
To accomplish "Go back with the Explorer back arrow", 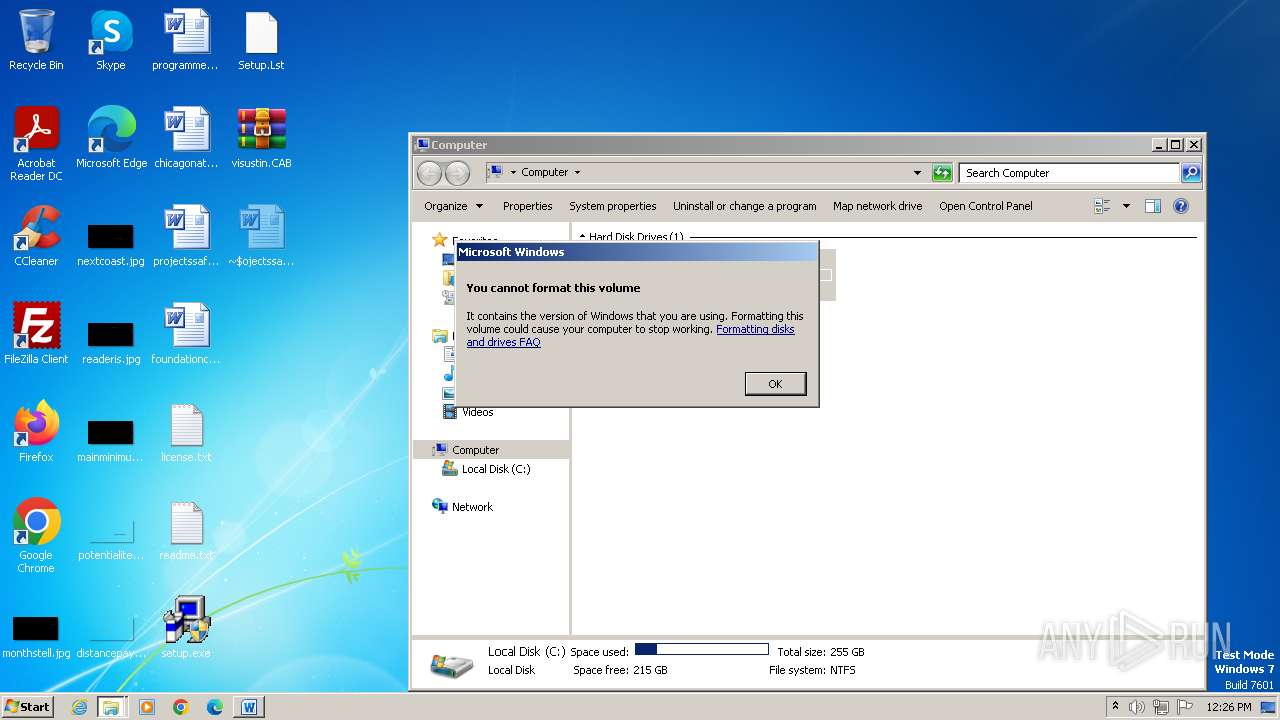I will 430,173.
